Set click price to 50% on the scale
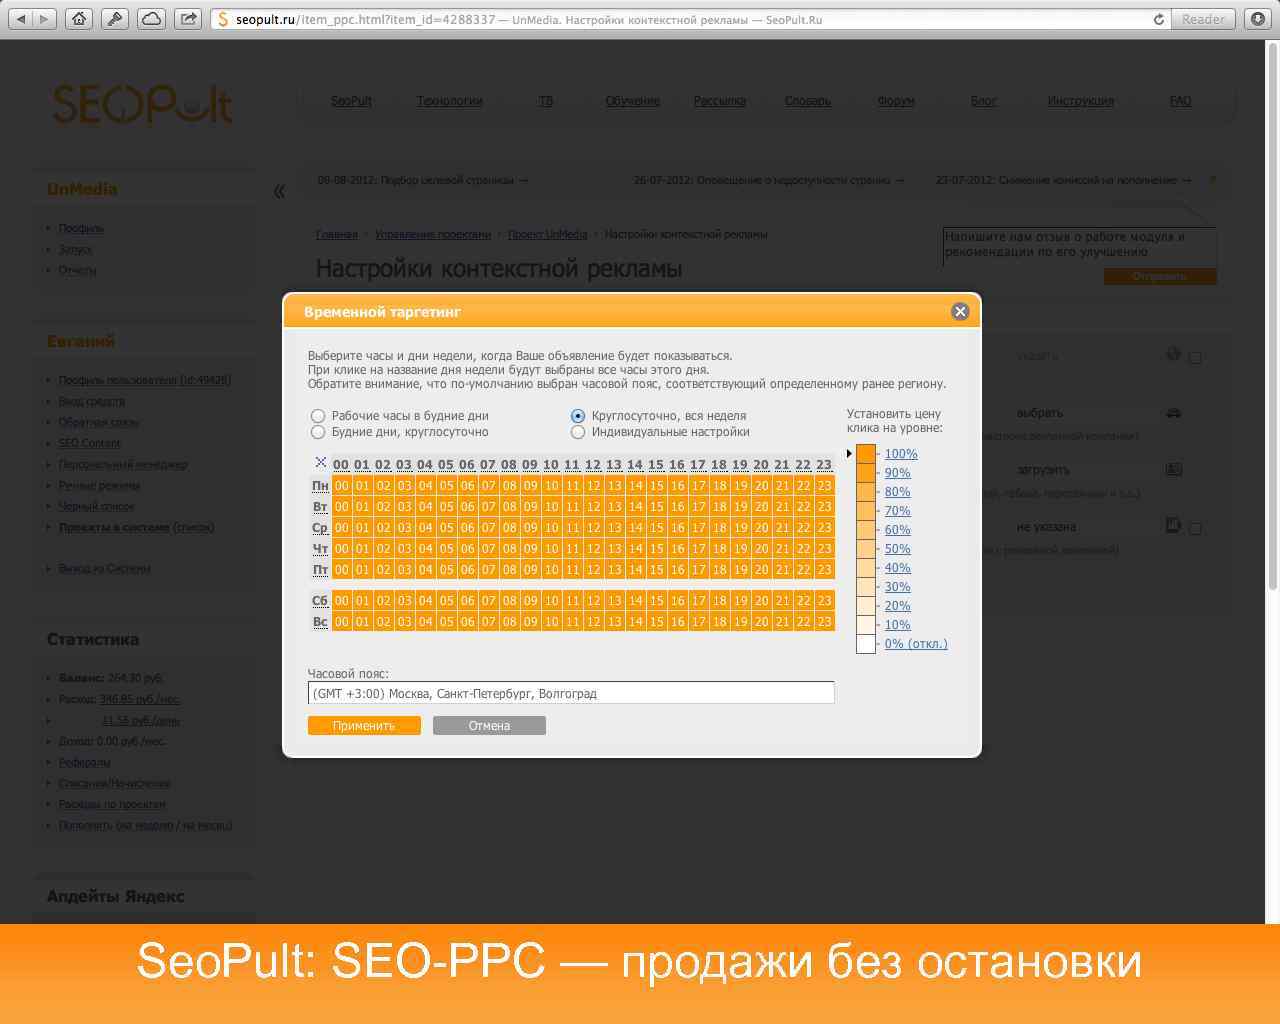This screenshot has width=1280, height=1024. click(x=897, y=548)
